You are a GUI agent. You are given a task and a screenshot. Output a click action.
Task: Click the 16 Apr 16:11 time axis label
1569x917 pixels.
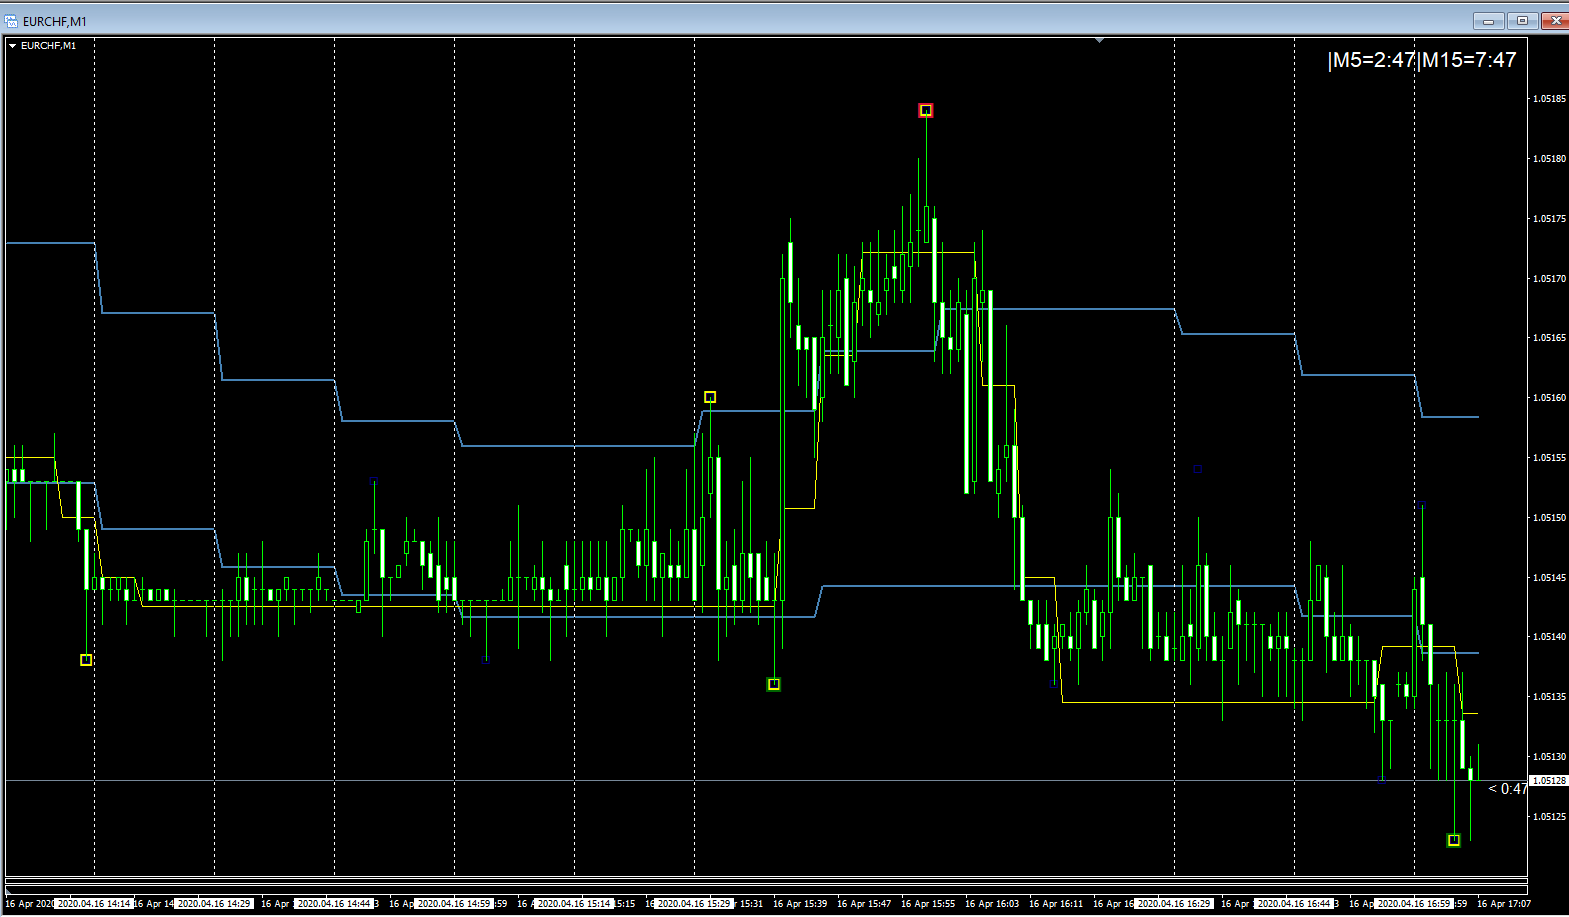[x=1056, y=904]
